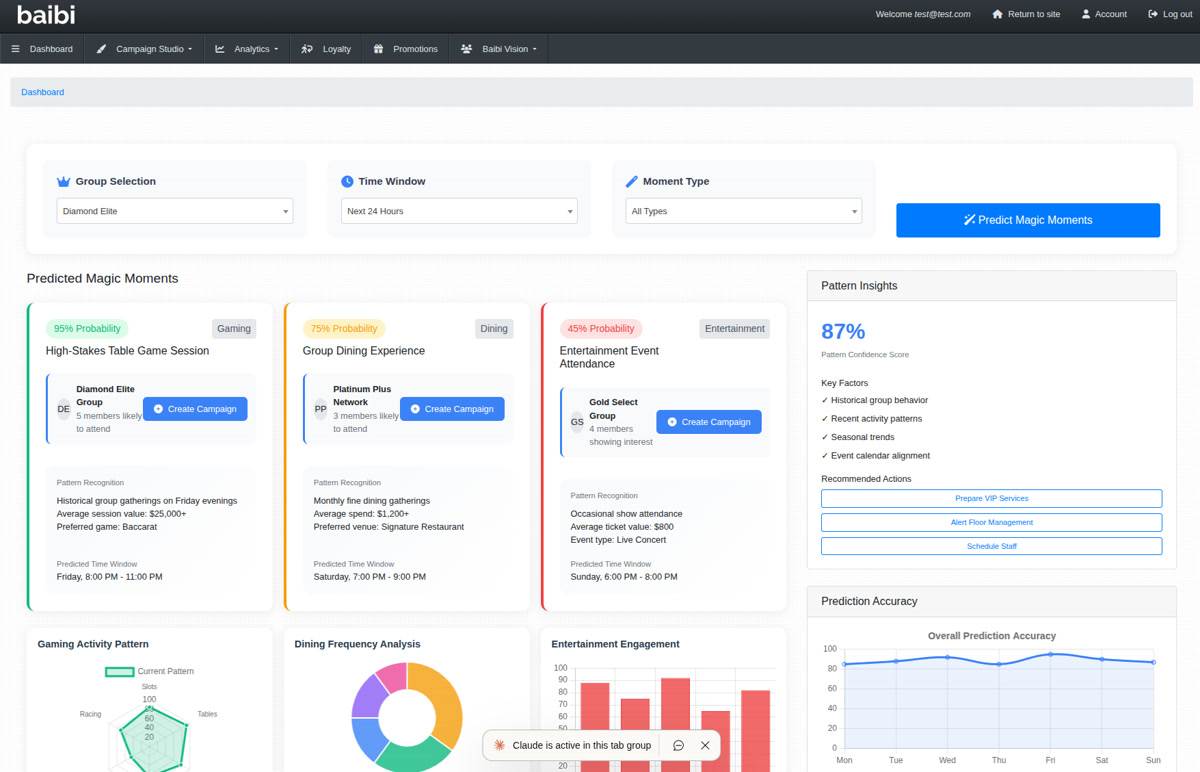1200x772 pixels.
Task: Click Return to site link
Action: 1026,14
